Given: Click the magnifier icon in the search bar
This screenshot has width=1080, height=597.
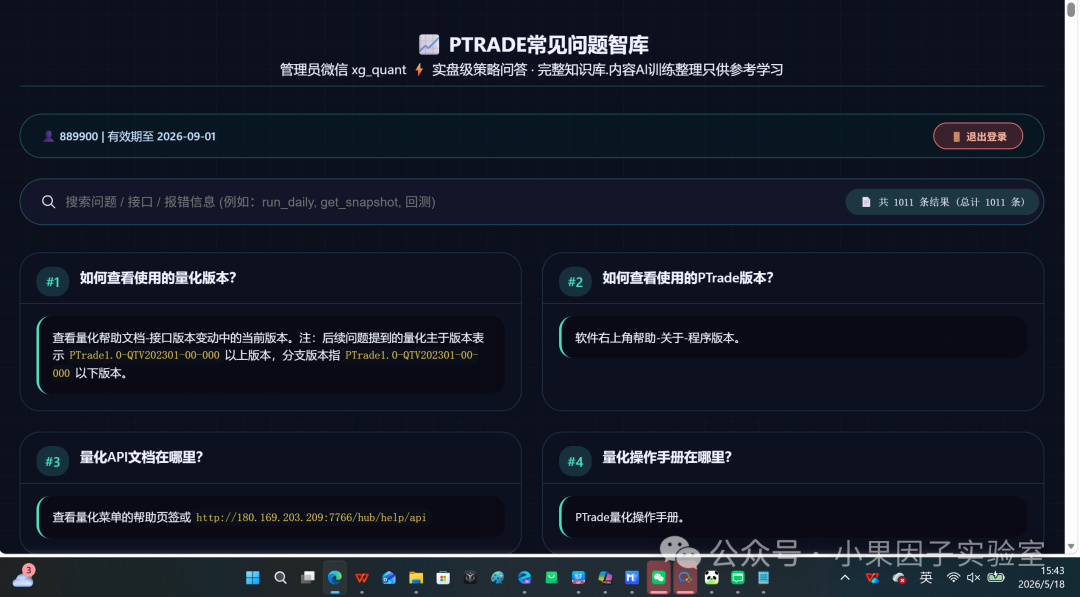Looking at the screenshot, I should tap(48, 202).
